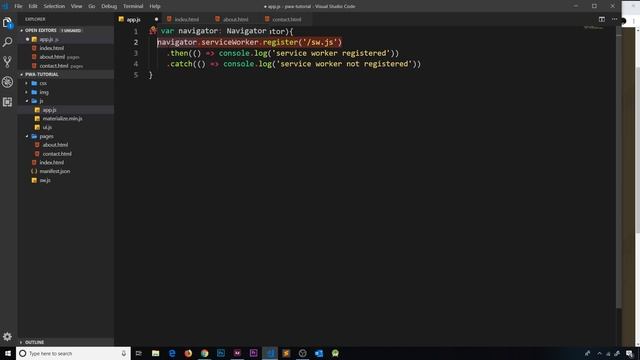This screenshot has height=360, width=640.
Task: Click the editor vertical scrollbar
Action: [619, 167]
